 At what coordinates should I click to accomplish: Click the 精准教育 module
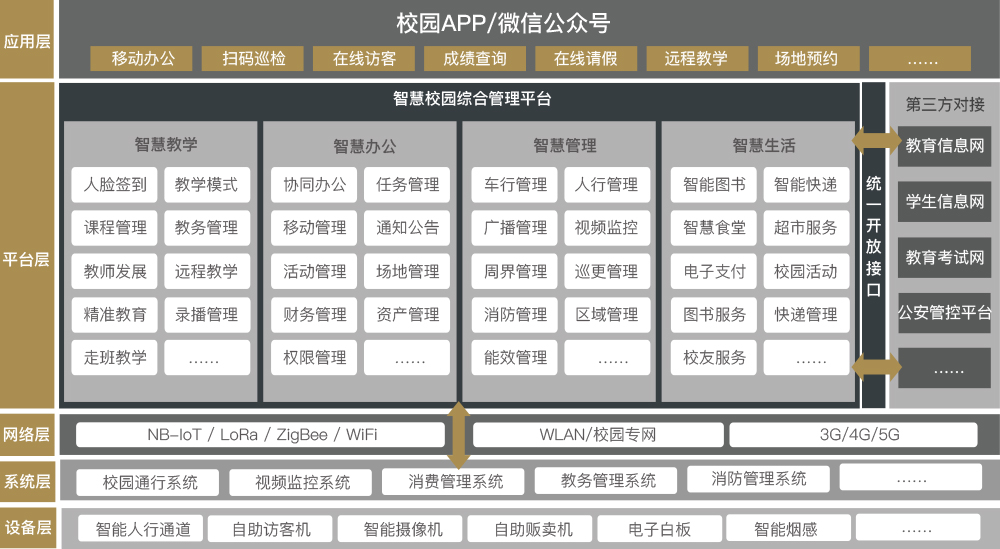(114, 314)
